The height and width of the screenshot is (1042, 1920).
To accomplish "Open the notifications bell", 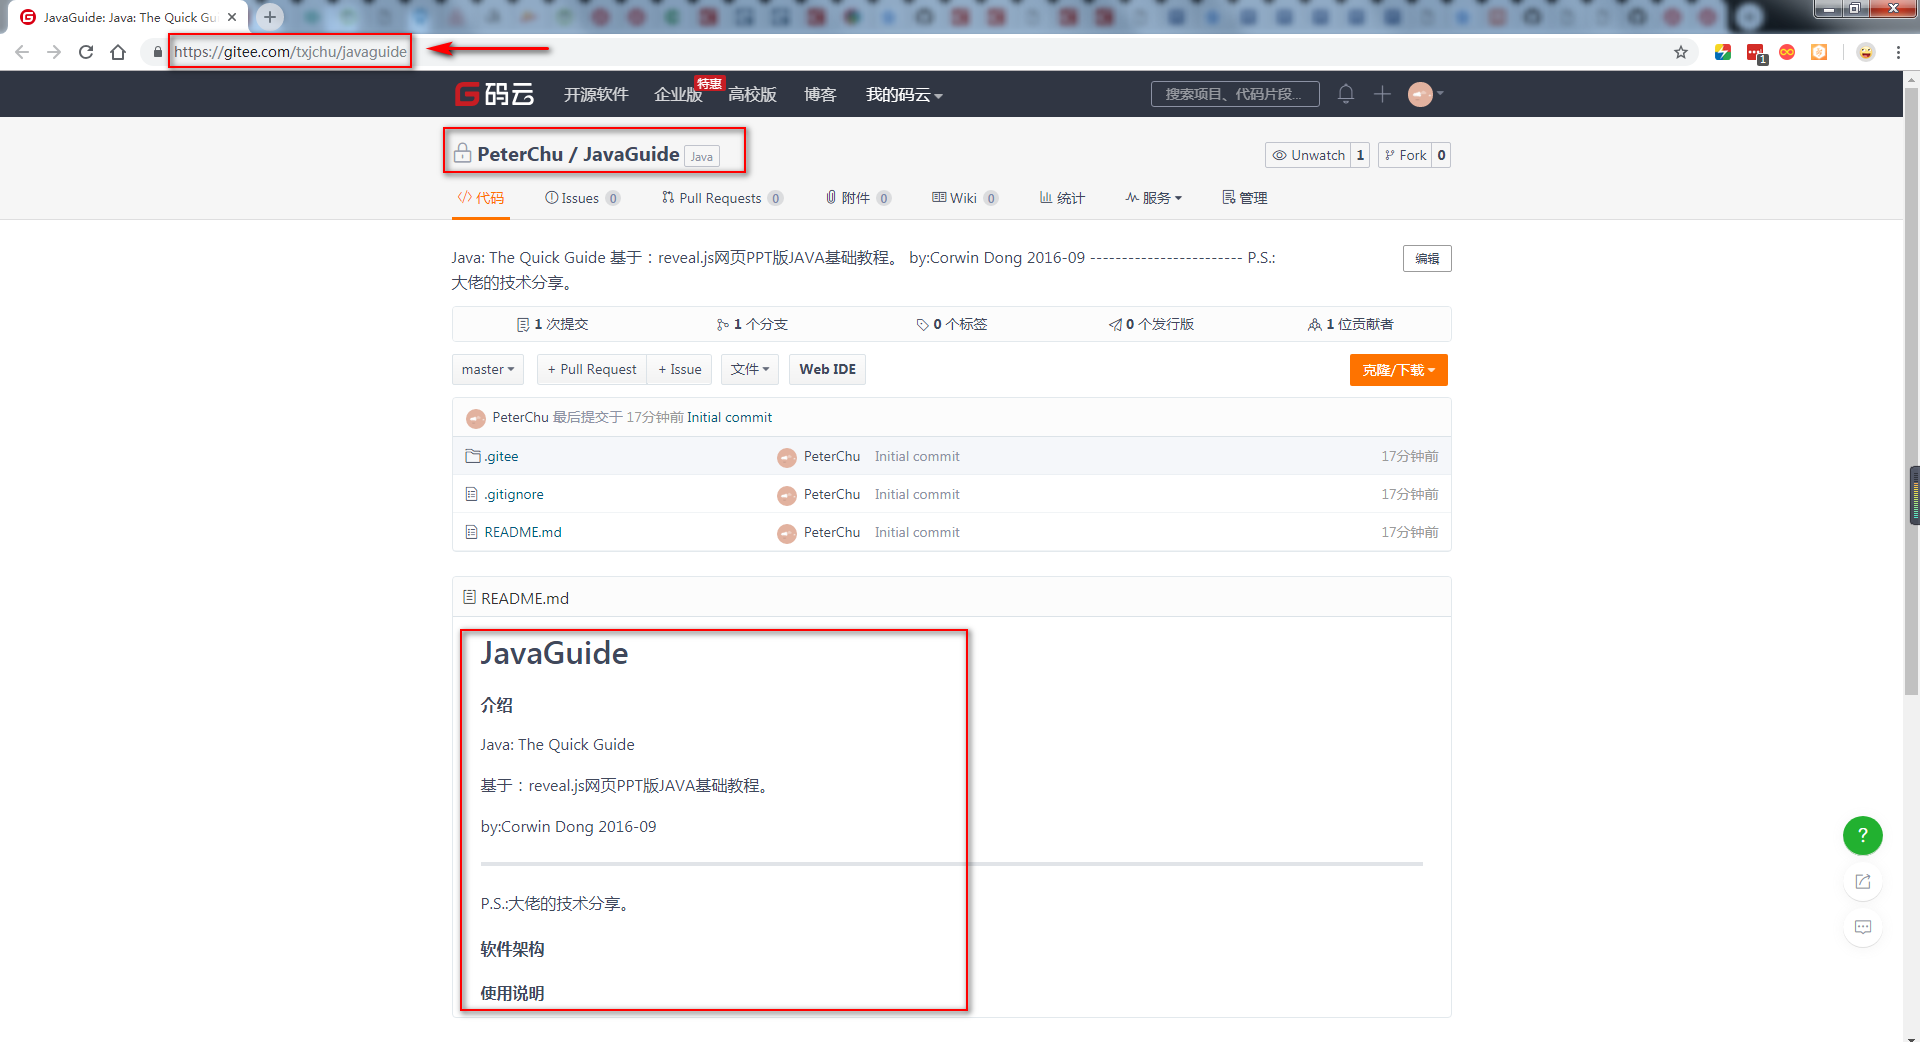I will [x=1346, y=94].
